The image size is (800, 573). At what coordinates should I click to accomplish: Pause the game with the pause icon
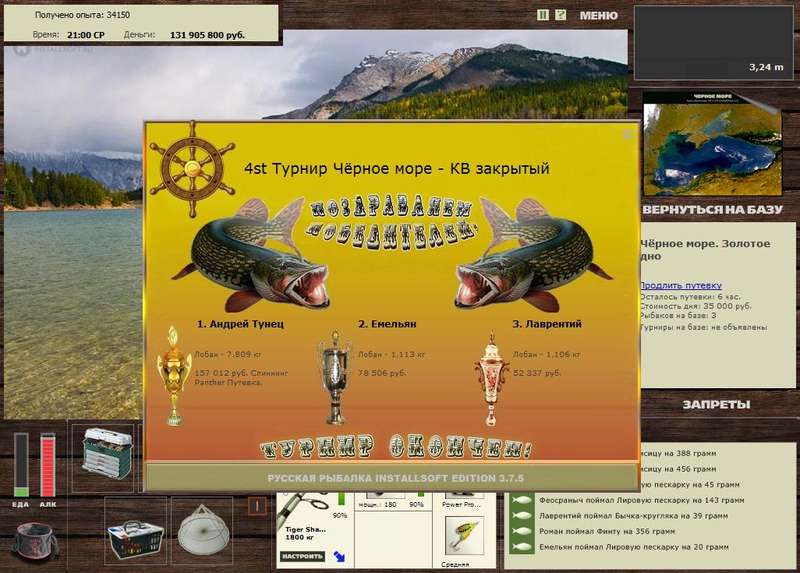542,15
